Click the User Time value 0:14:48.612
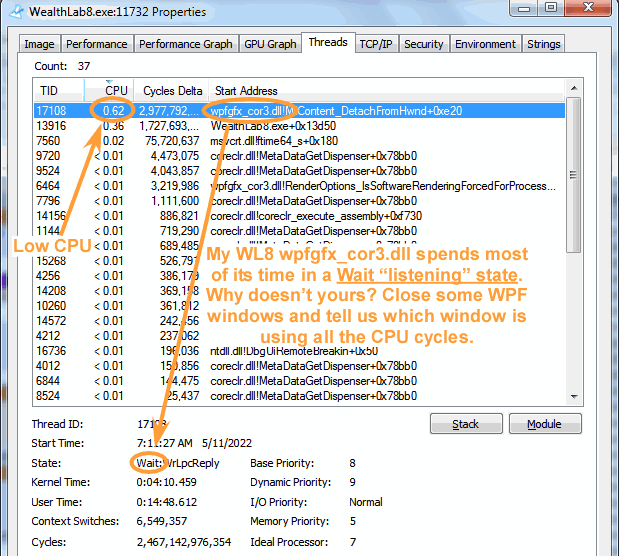 click(x=166, y=502)
